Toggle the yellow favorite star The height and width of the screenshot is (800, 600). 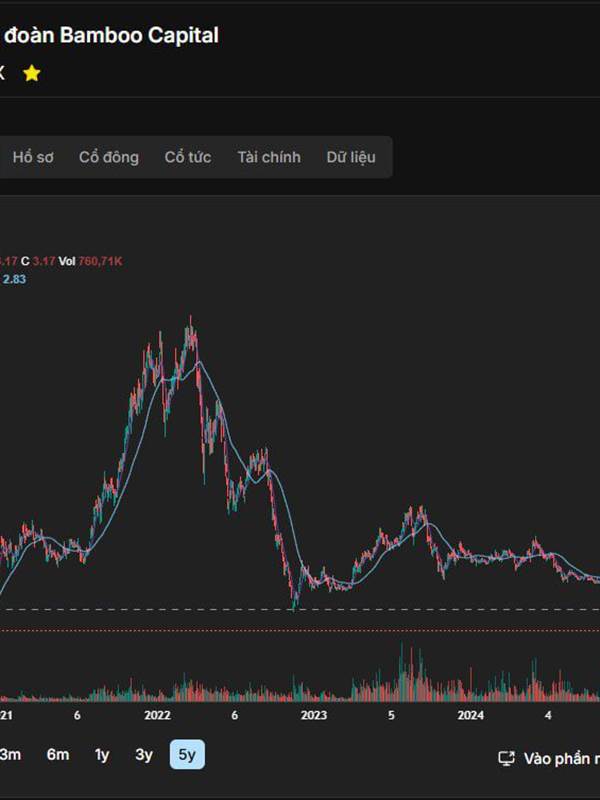tap(32, 73)
